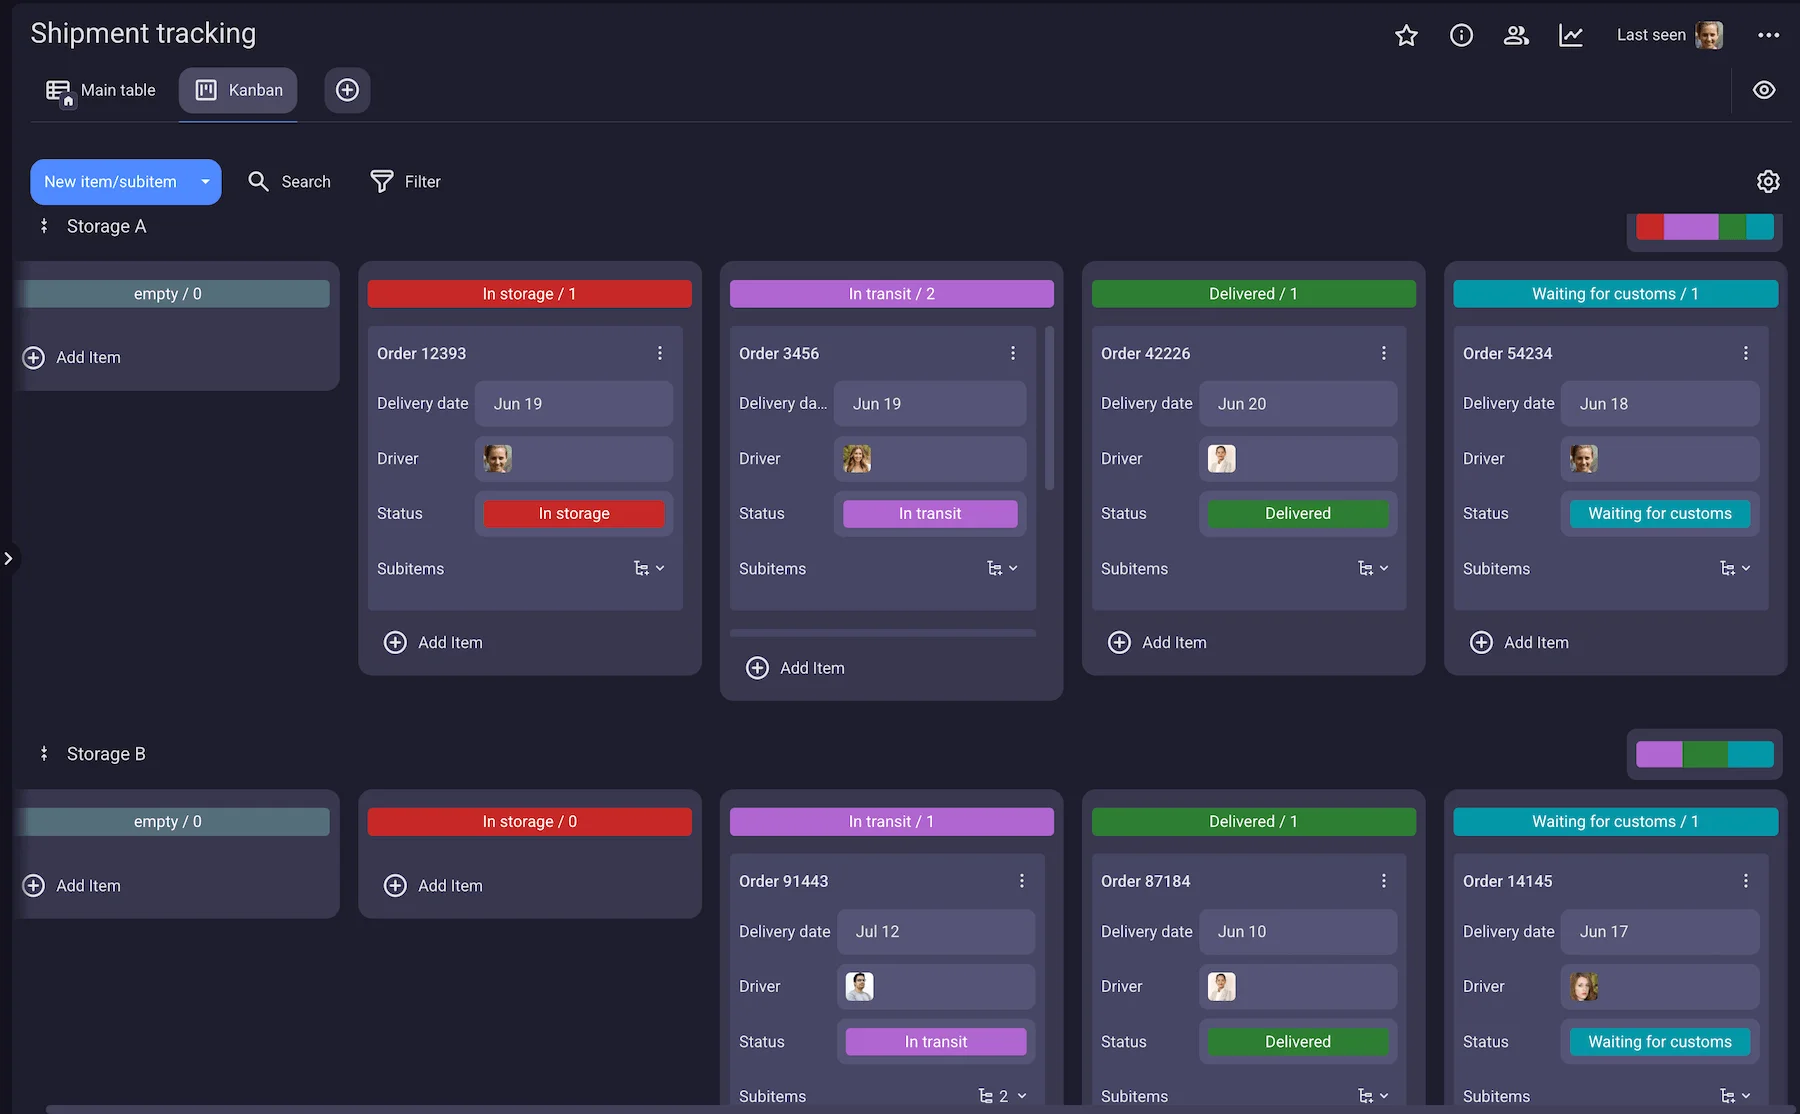1800x1114 pixels.
Task: Add a new board view
Action: click(x=347, y=90)
